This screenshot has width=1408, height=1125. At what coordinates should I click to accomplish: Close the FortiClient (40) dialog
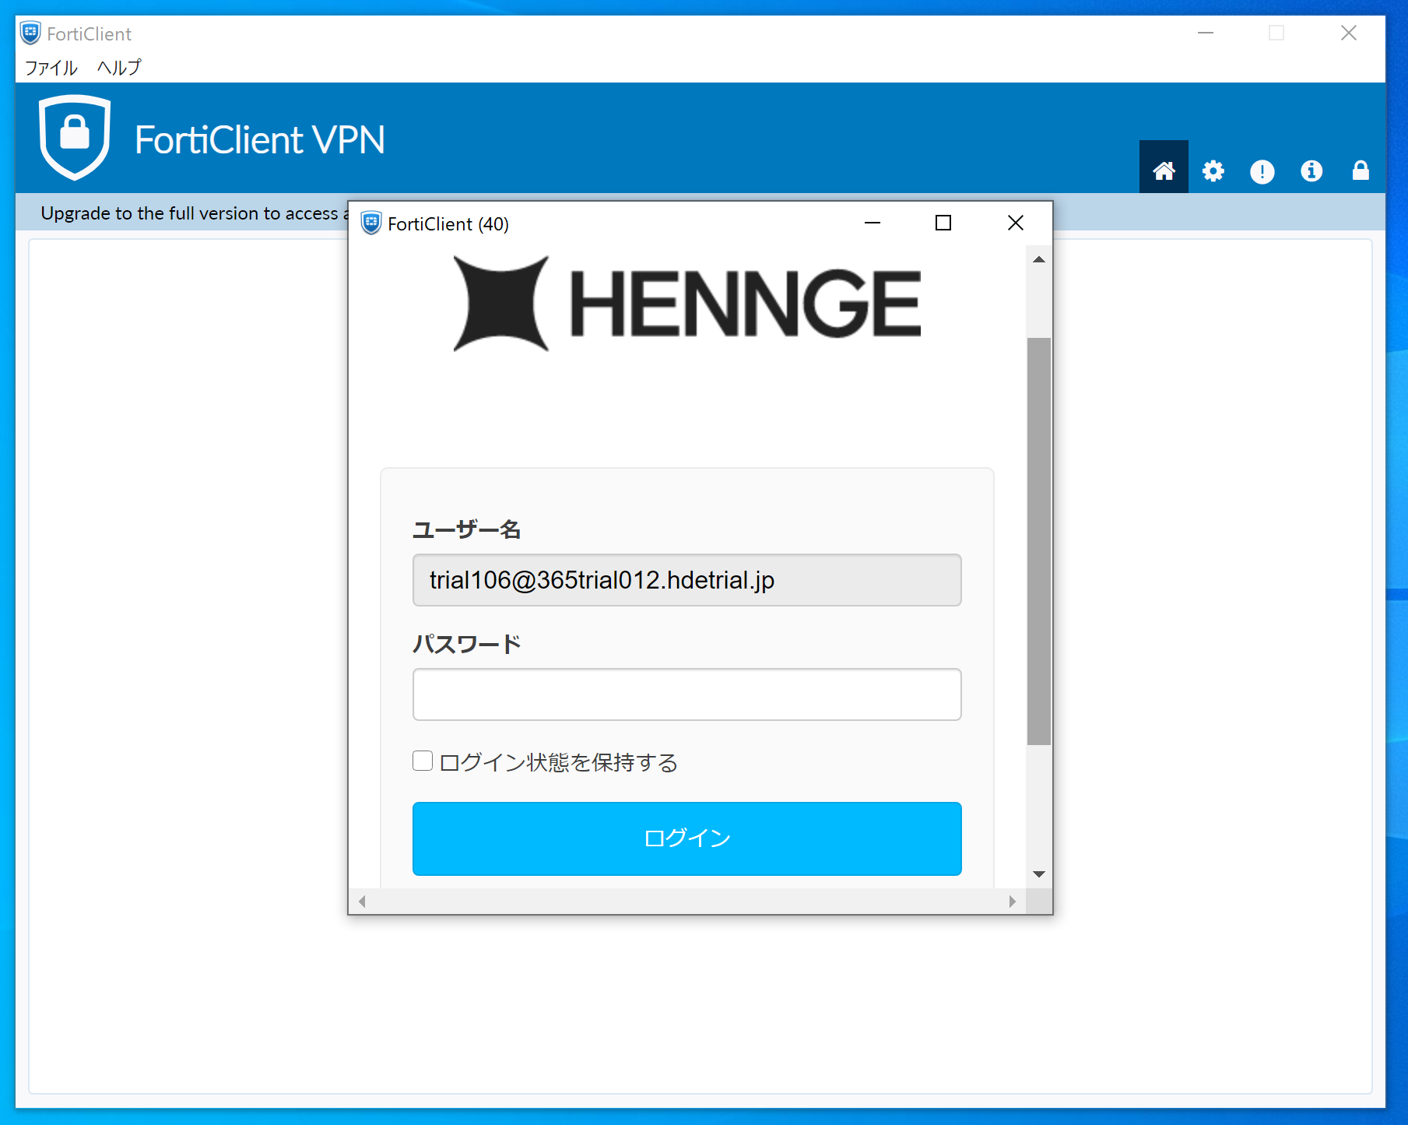coord(1015,223)
